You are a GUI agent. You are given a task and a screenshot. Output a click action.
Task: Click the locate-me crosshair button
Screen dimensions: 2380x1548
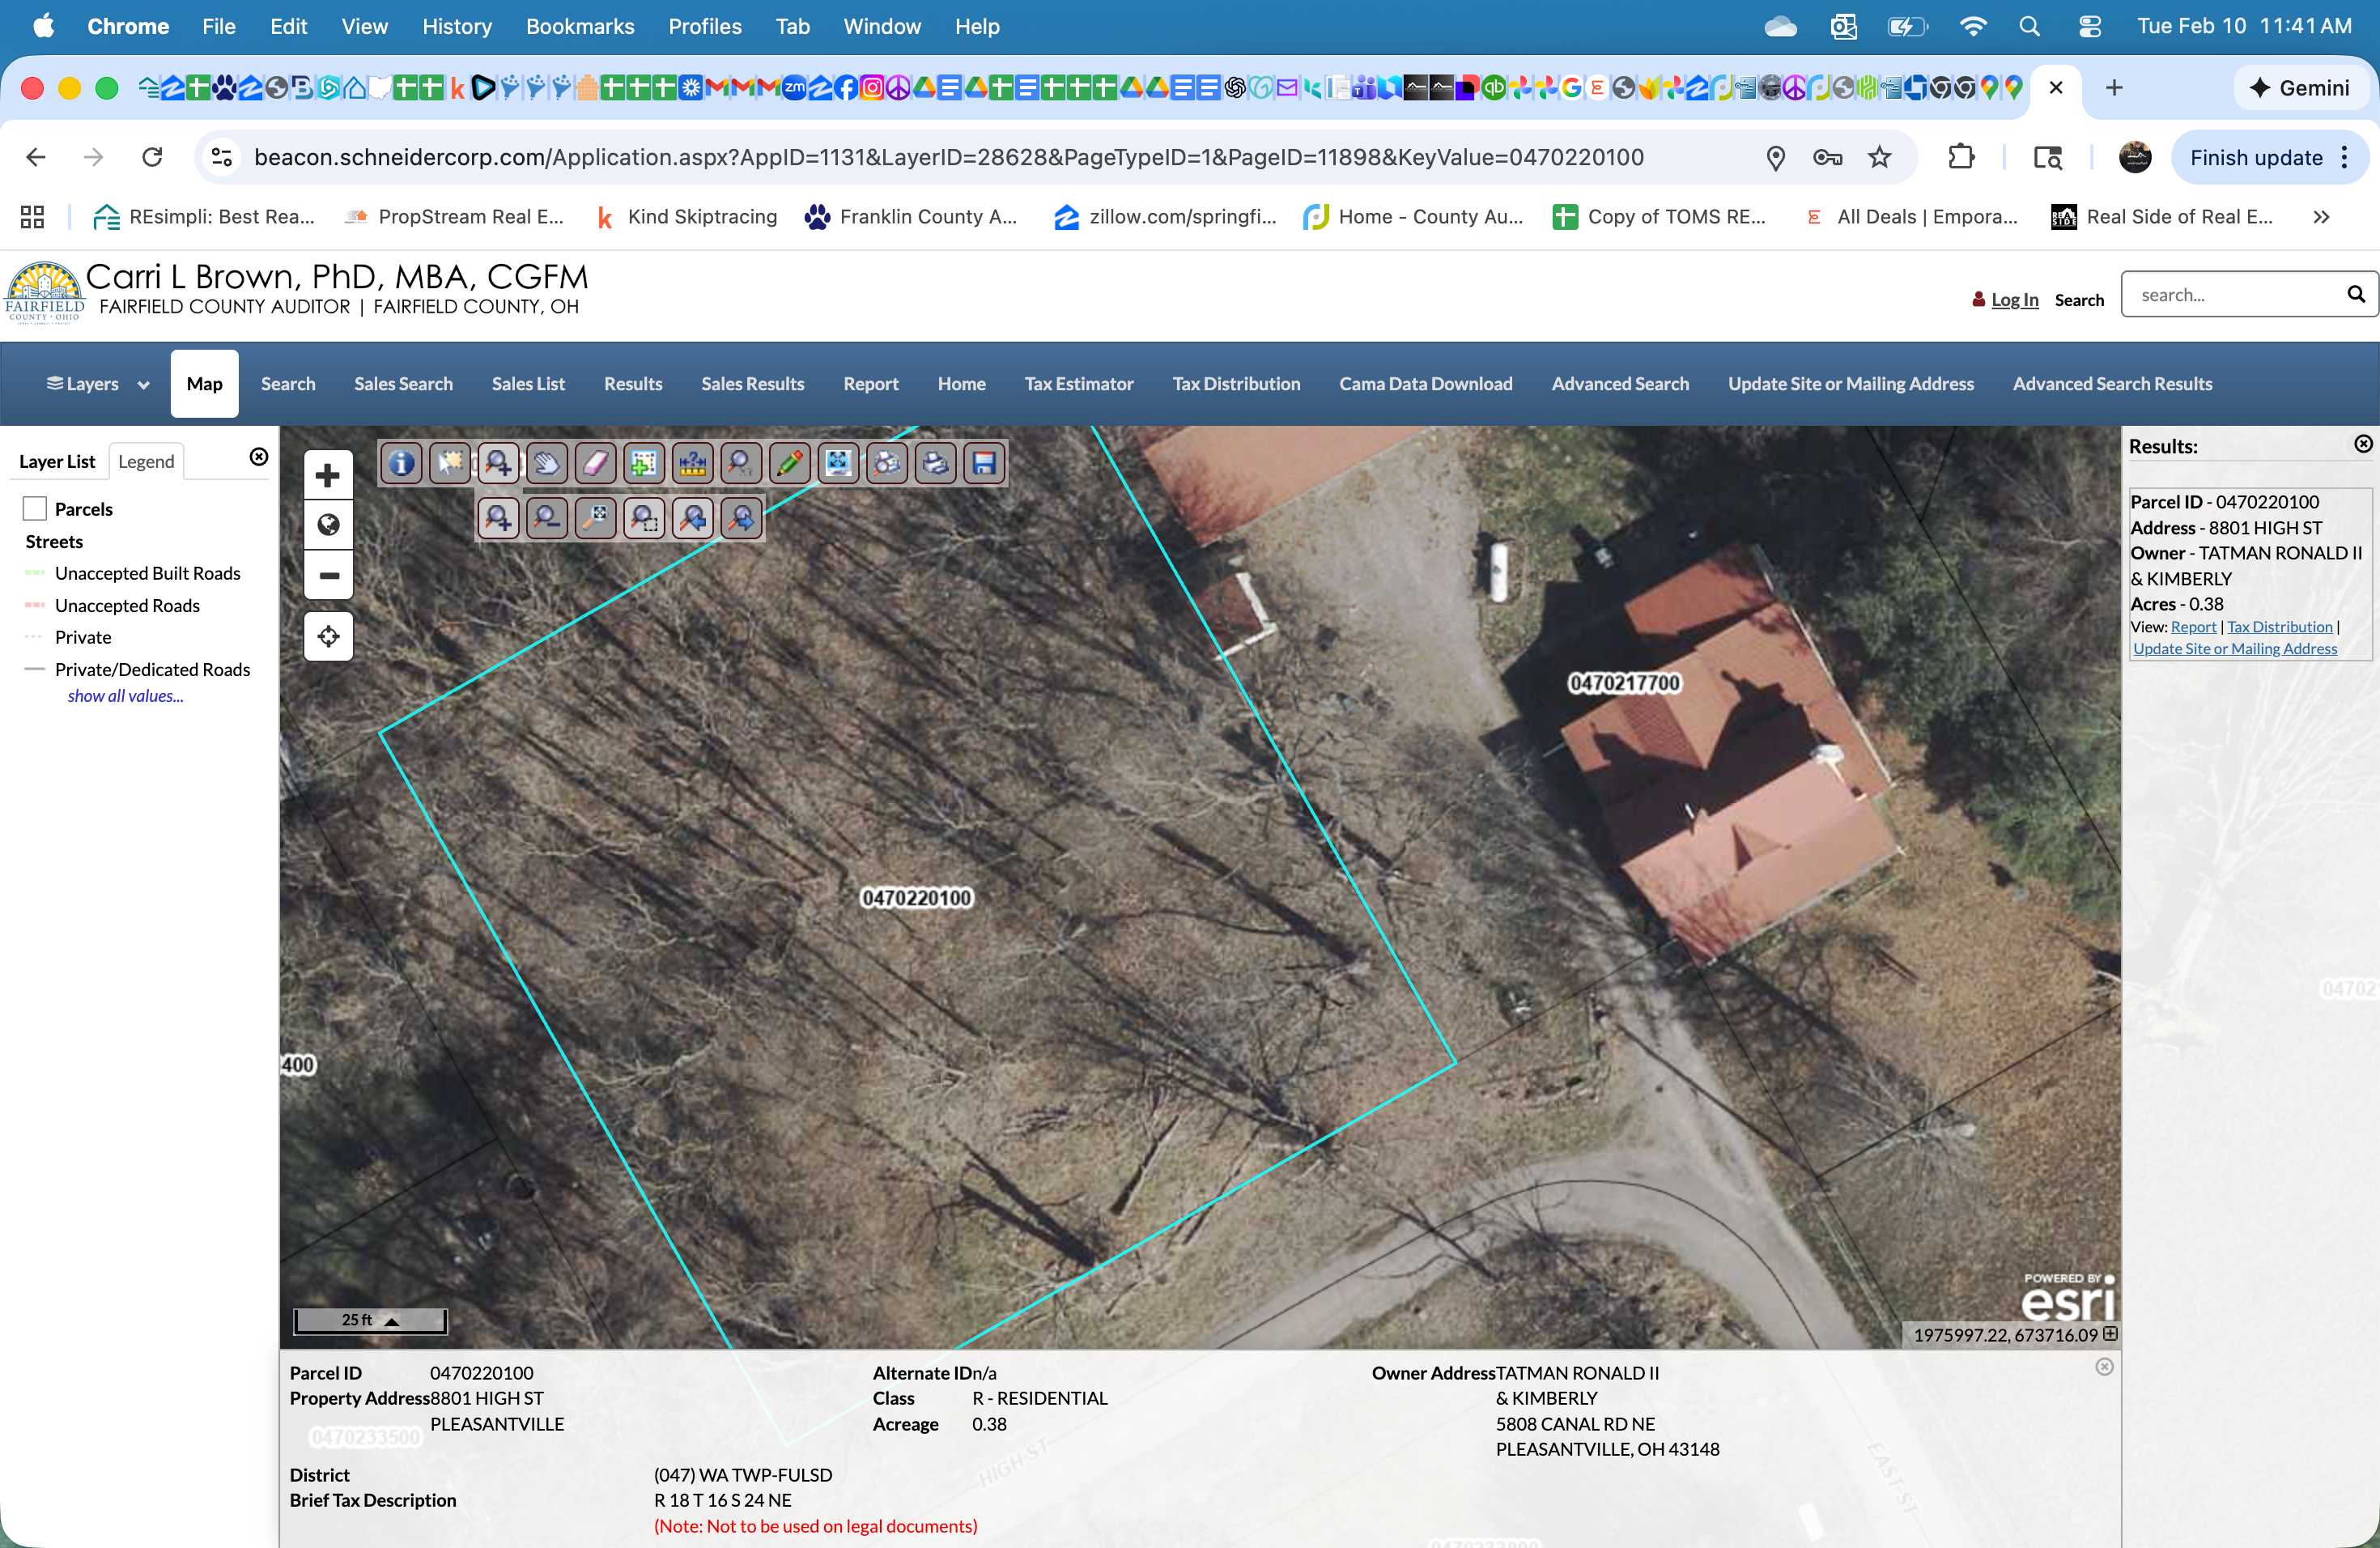pyautogui.click(x=328, y=637)
